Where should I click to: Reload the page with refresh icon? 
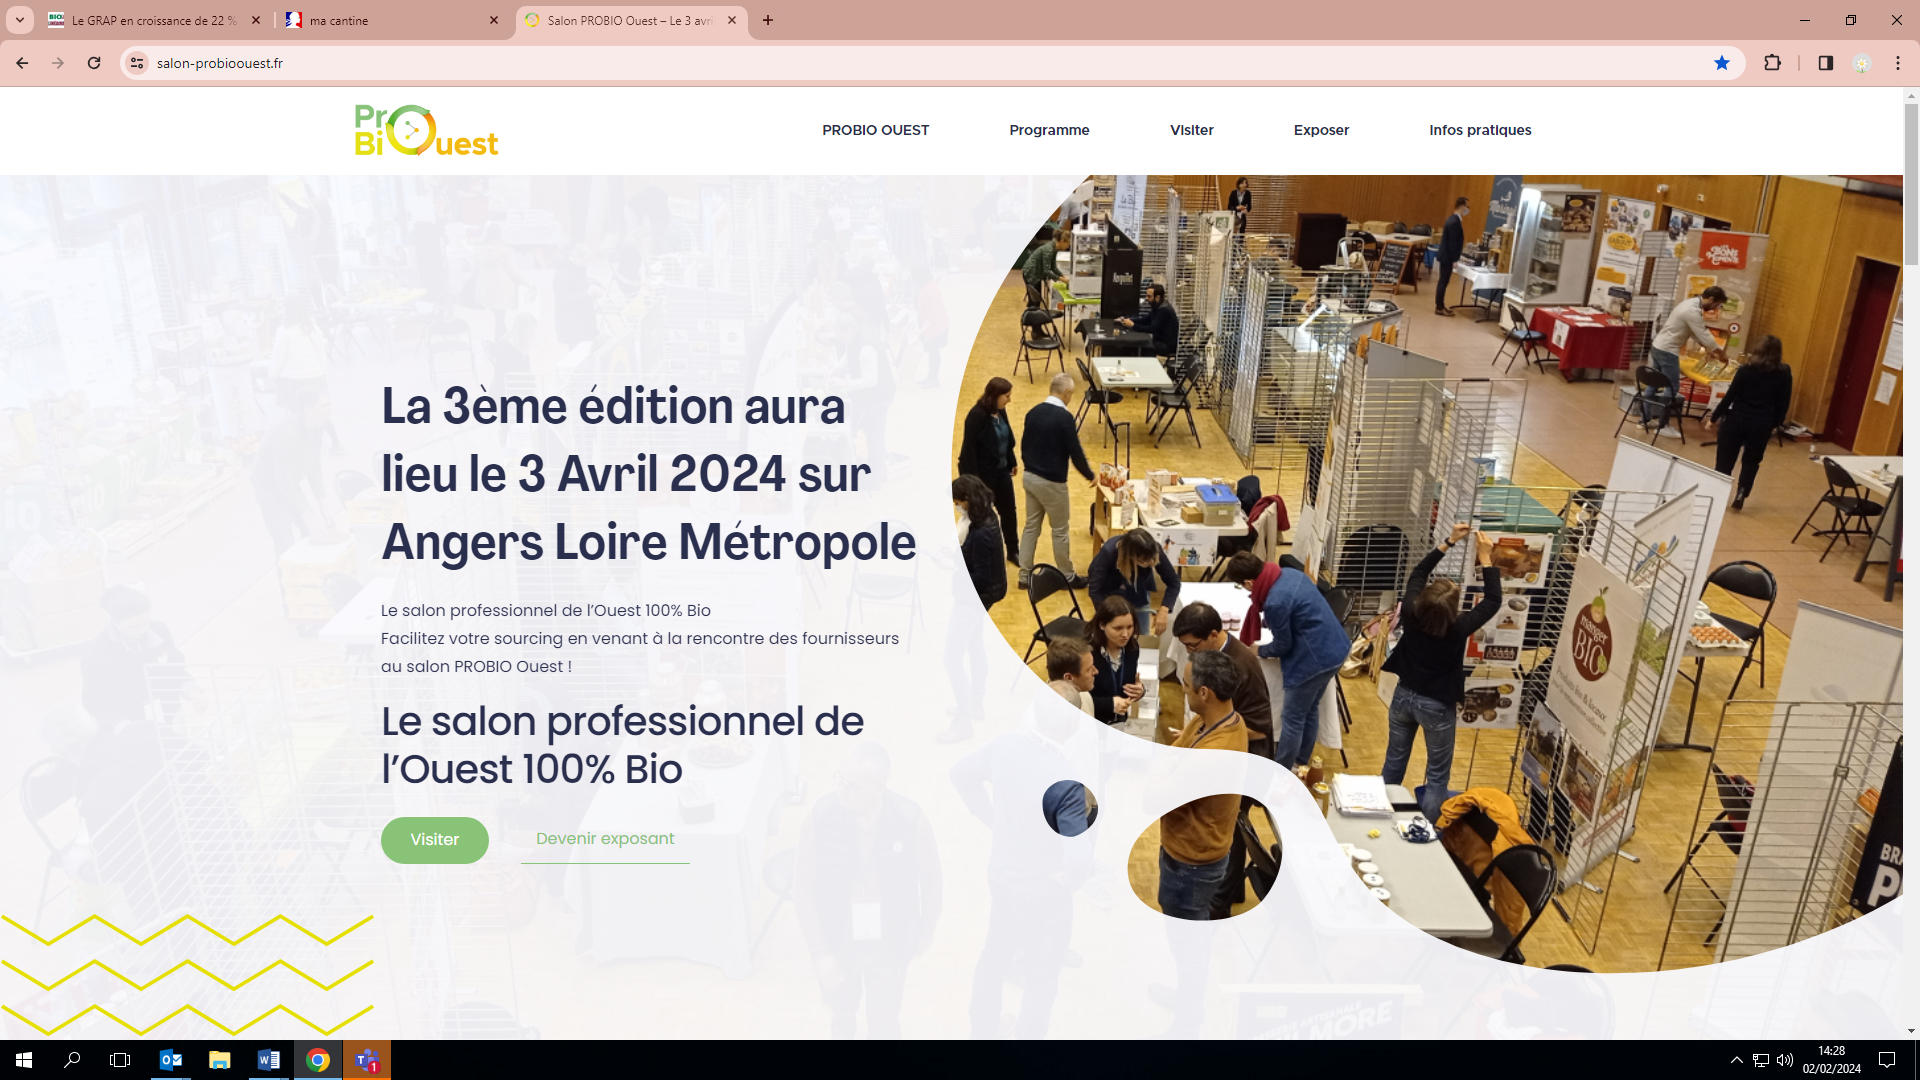94,63
